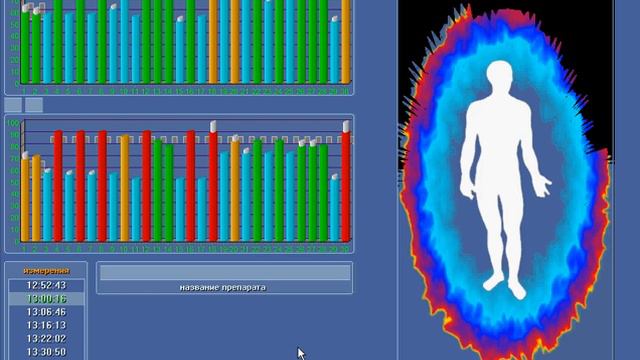The width and height of the screenshot is (640, 360).
Task: Click the right gray square button between charts
Action: [34, 105]
